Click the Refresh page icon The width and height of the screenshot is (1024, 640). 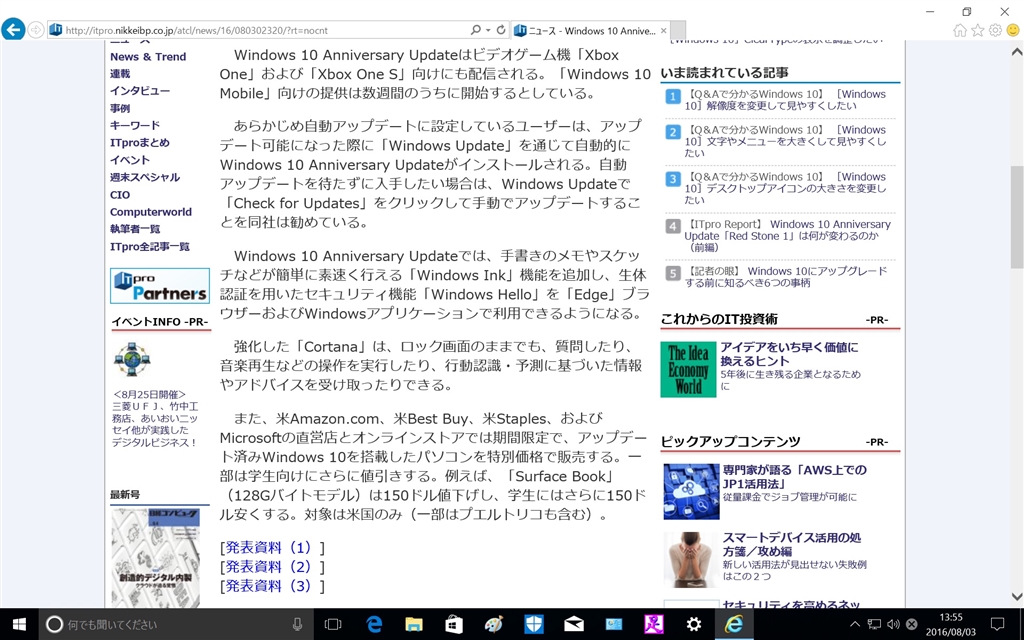click(x=501, y=30)
